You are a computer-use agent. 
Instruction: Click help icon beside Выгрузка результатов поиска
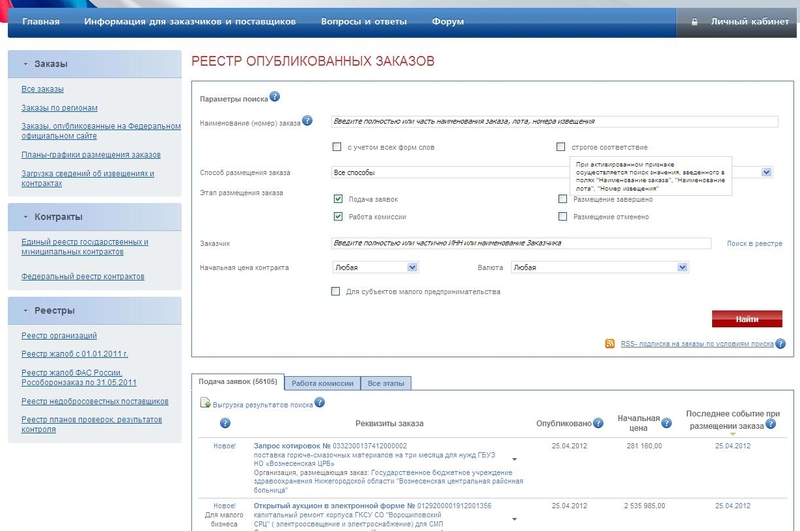coord(319,402)
